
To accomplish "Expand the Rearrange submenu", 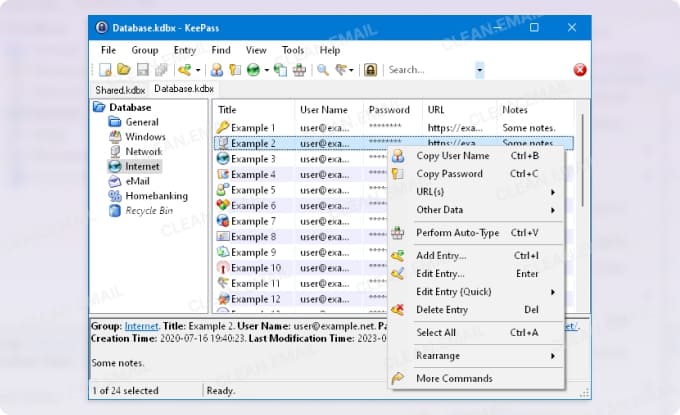I will (x=476, y=356).
